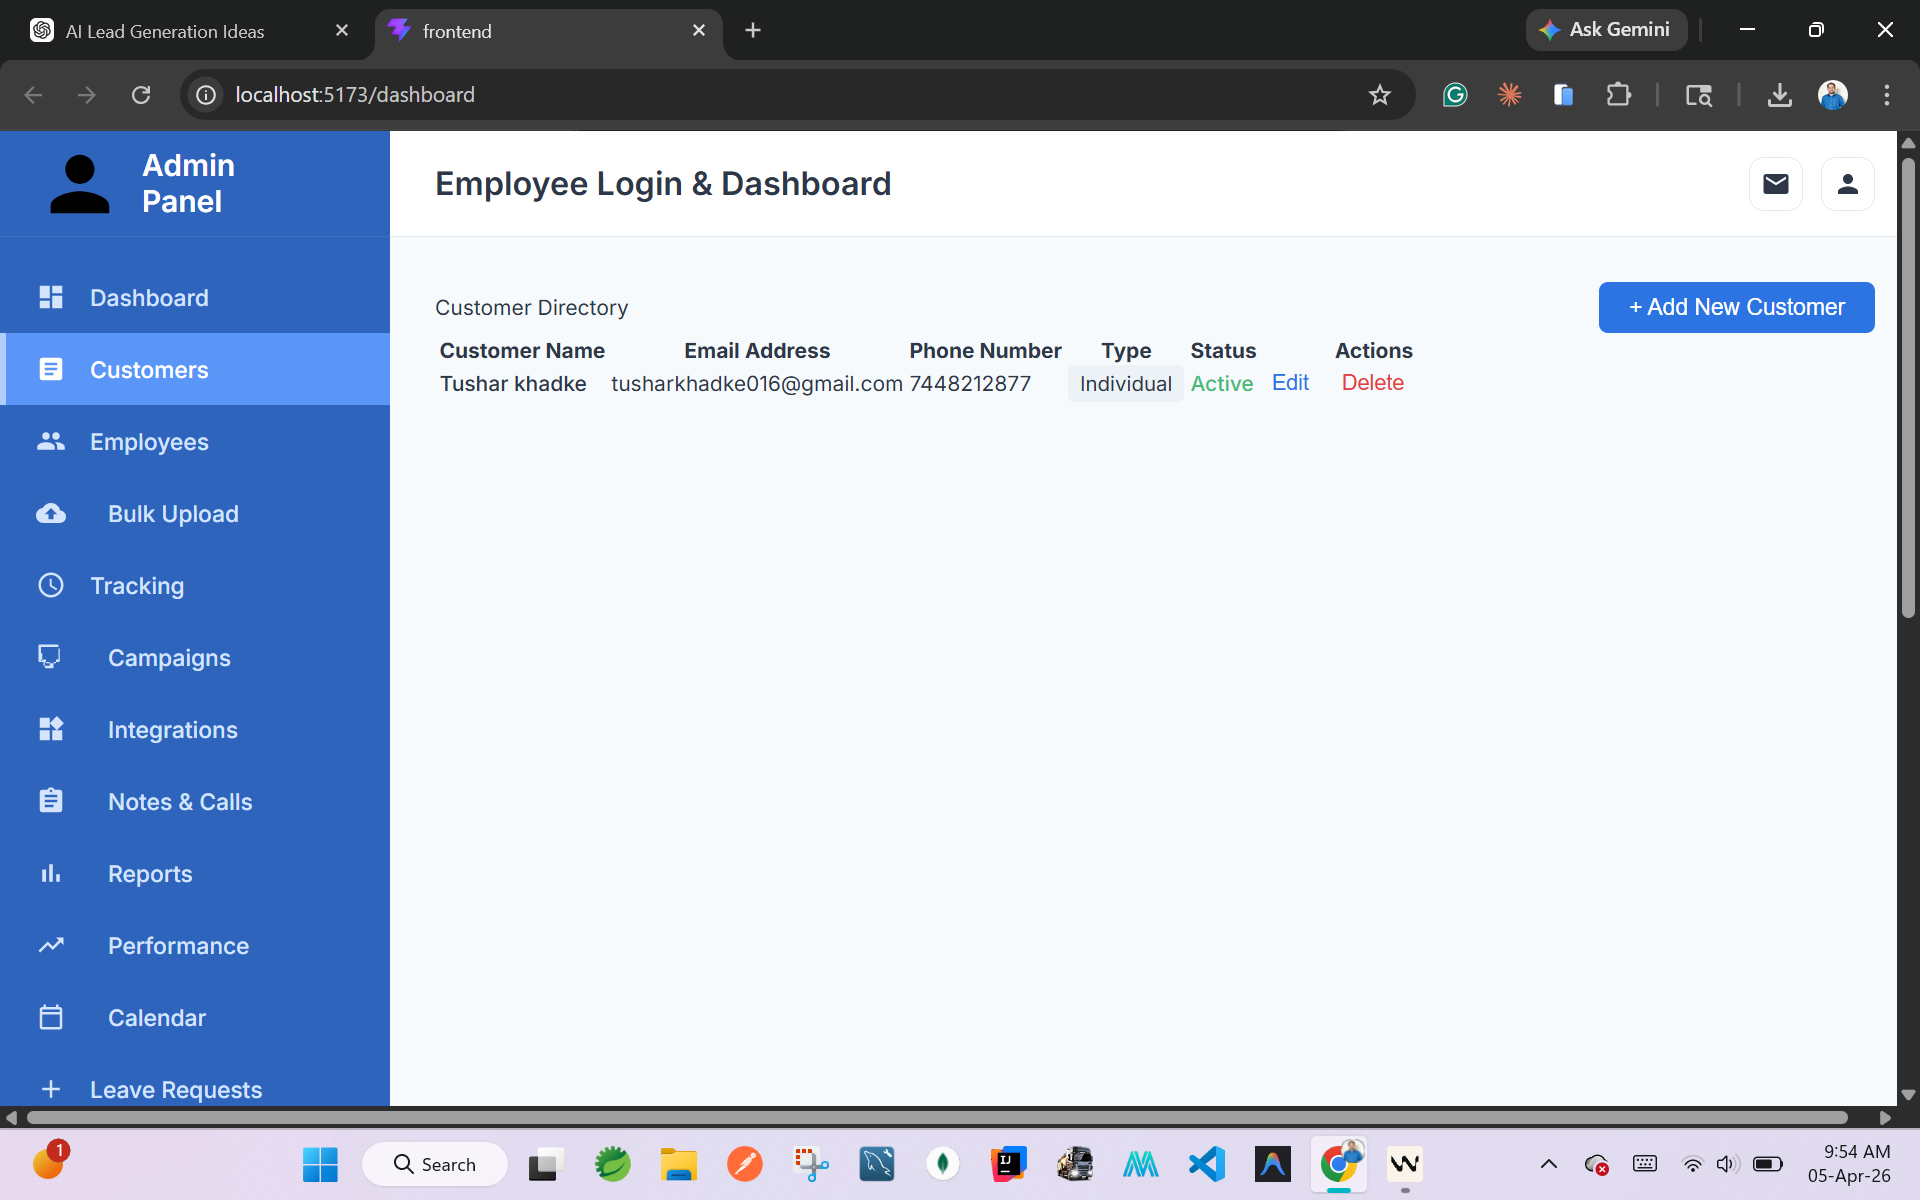Open the mail icon in the header
Screen dimensions: 1920x1200
click(1775, 184)
